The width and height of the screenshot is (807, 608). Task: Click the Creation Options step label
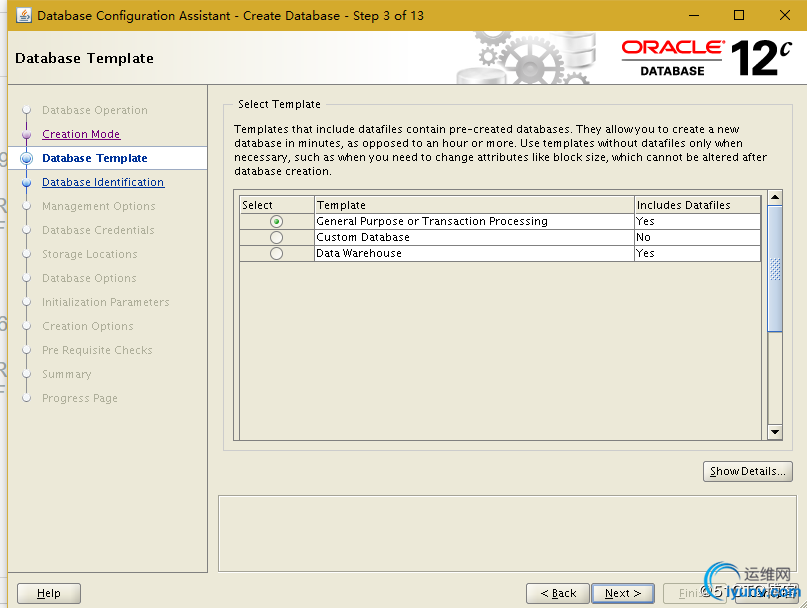coord(87,326)
